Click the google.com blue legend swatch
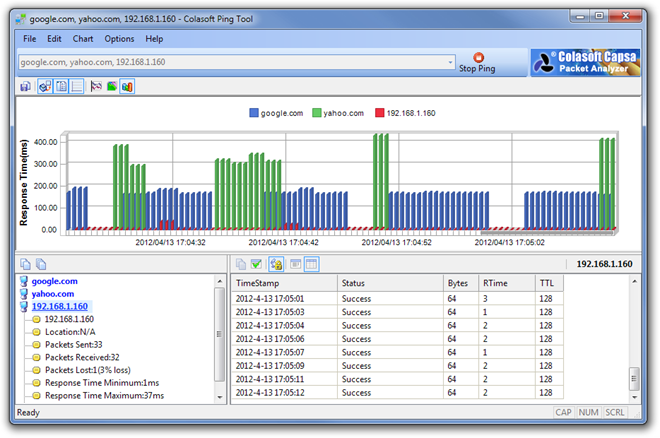Image resolution: width=660 pixels, height=438 pixels. pos(254,113)
